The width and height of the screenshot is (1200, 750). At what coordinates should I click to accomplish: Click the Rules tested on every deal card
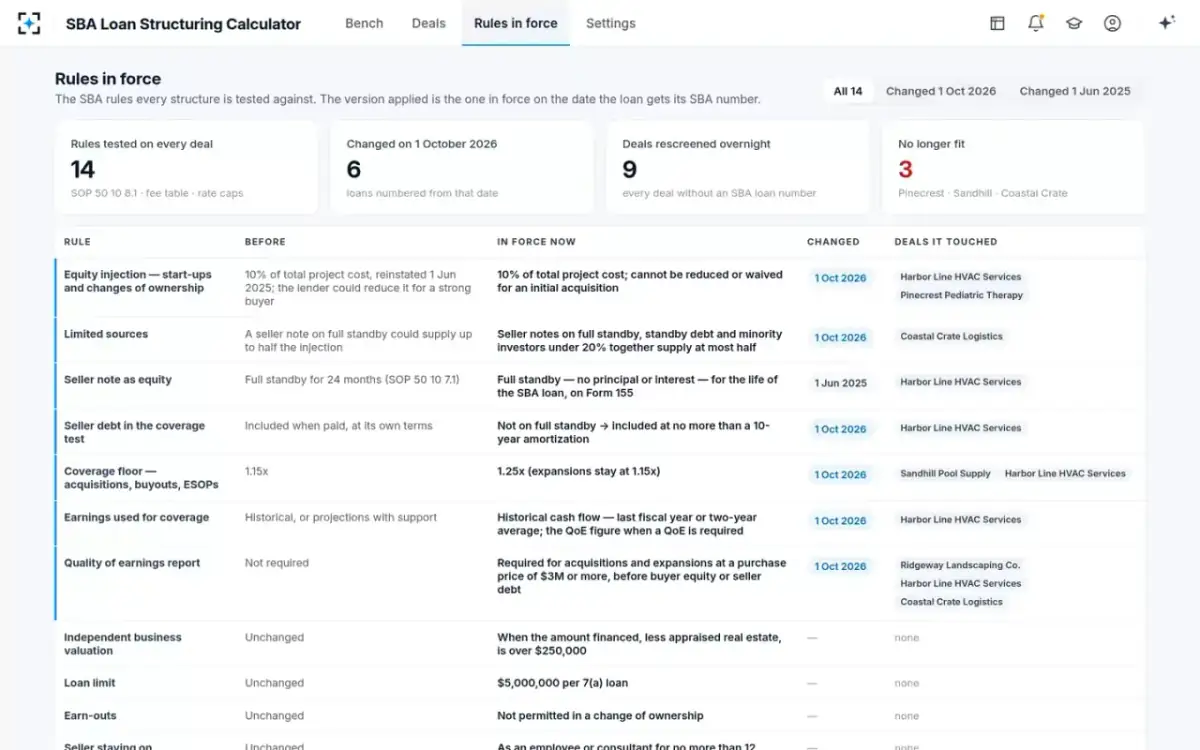click(x=186, y=167)
